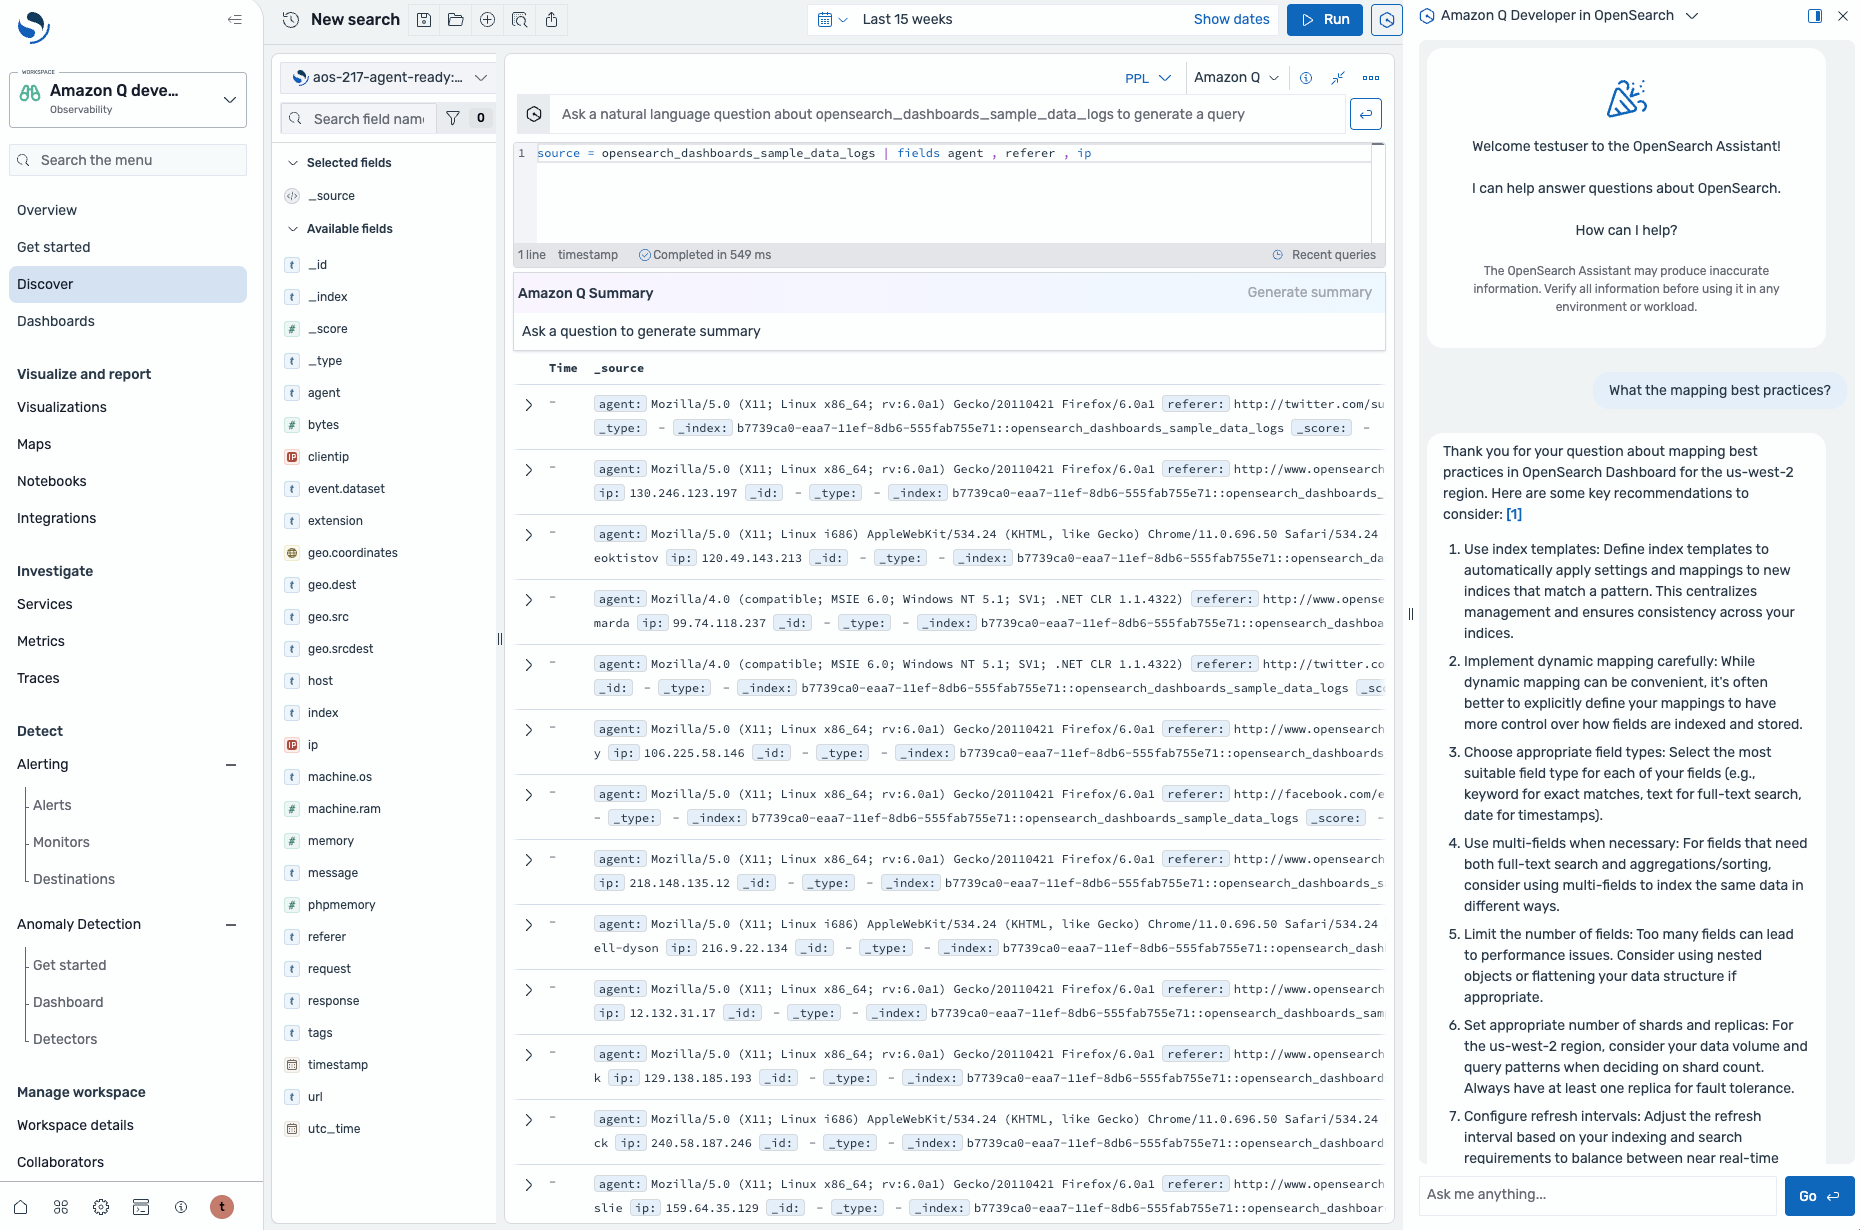Click the OpenSearch logo icon
Image resolution: width=1860 pixels, height=1230 pixels.
(33, 27)
